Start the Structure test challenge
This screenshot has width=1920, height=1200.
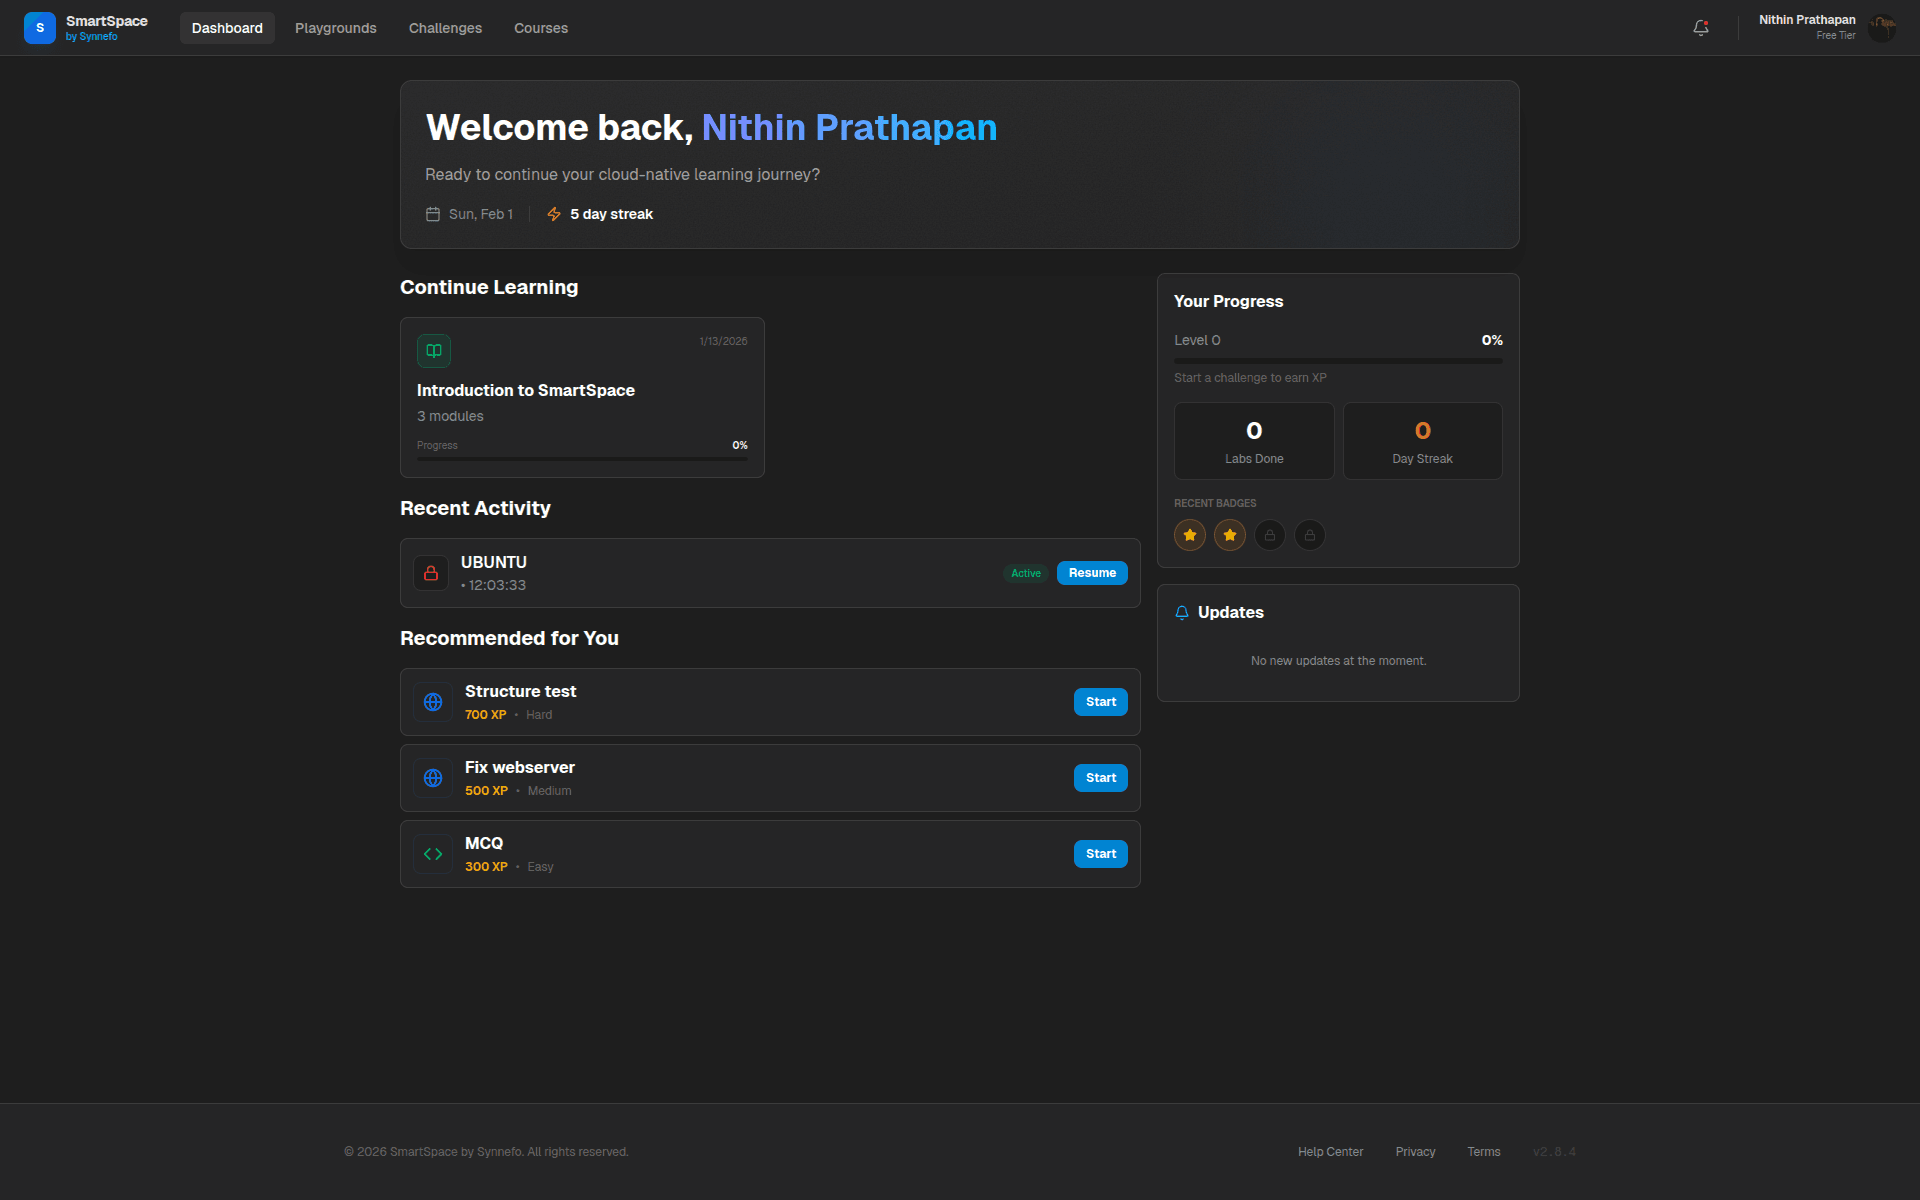pos(1100,702)
